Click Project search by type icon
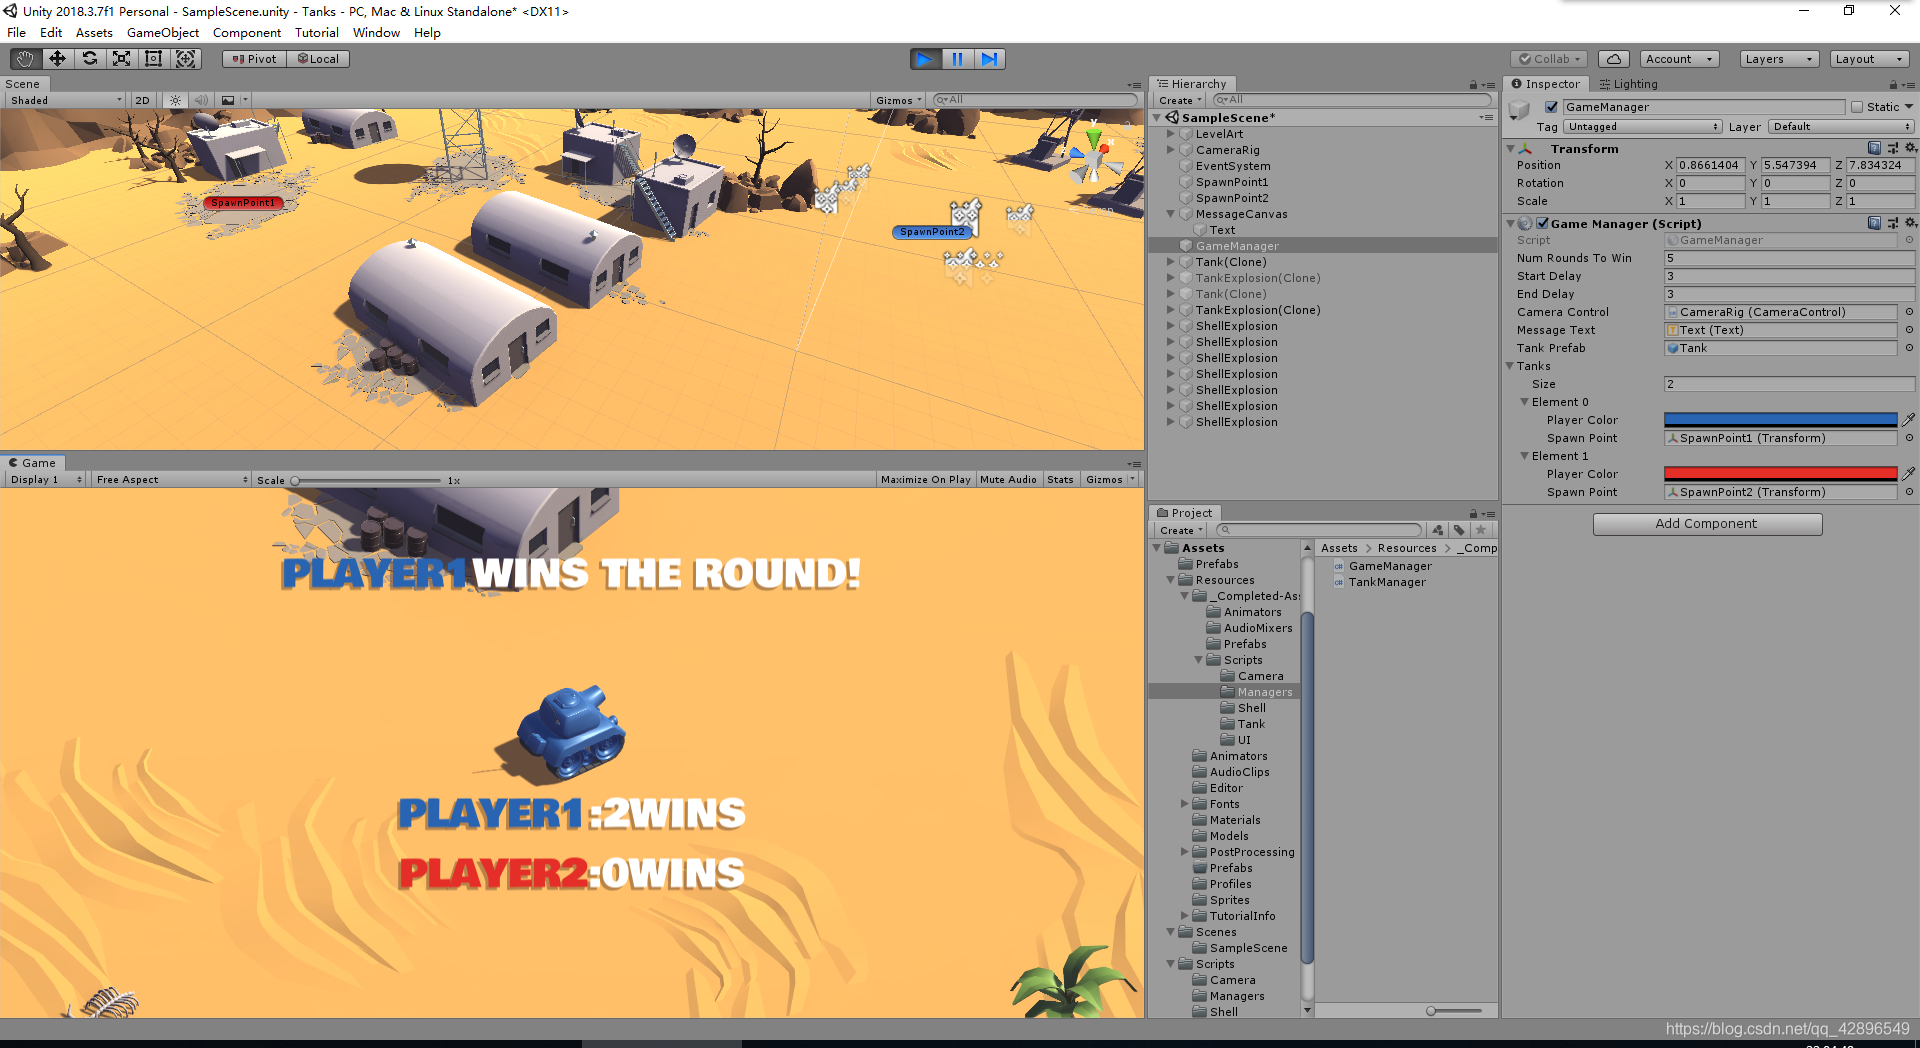Screen dimensions: 1920x1048 [1438, 530]
